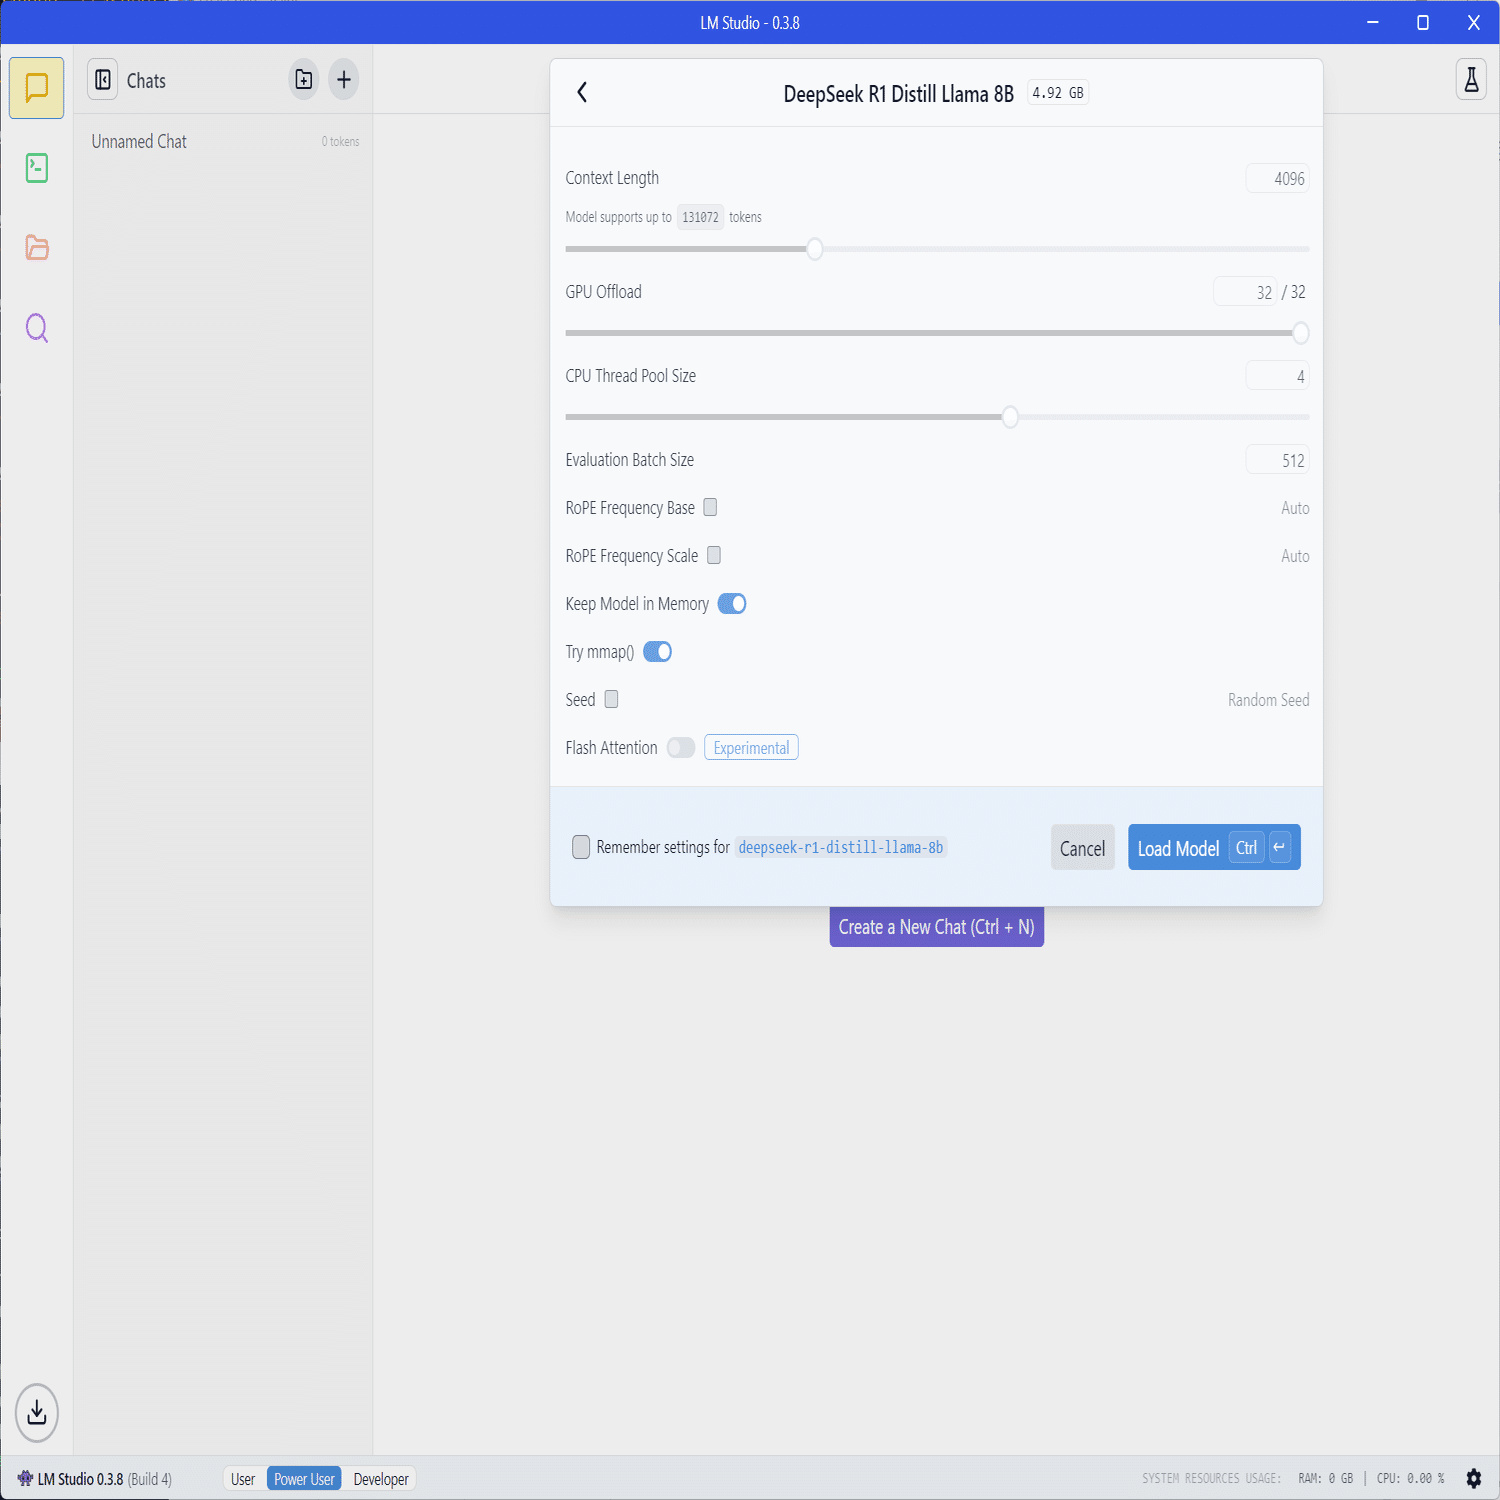Enable the RoPE Frequency Base checkbox
The width and height of the screenshot is (1500, 1500).
pos(710,507)
